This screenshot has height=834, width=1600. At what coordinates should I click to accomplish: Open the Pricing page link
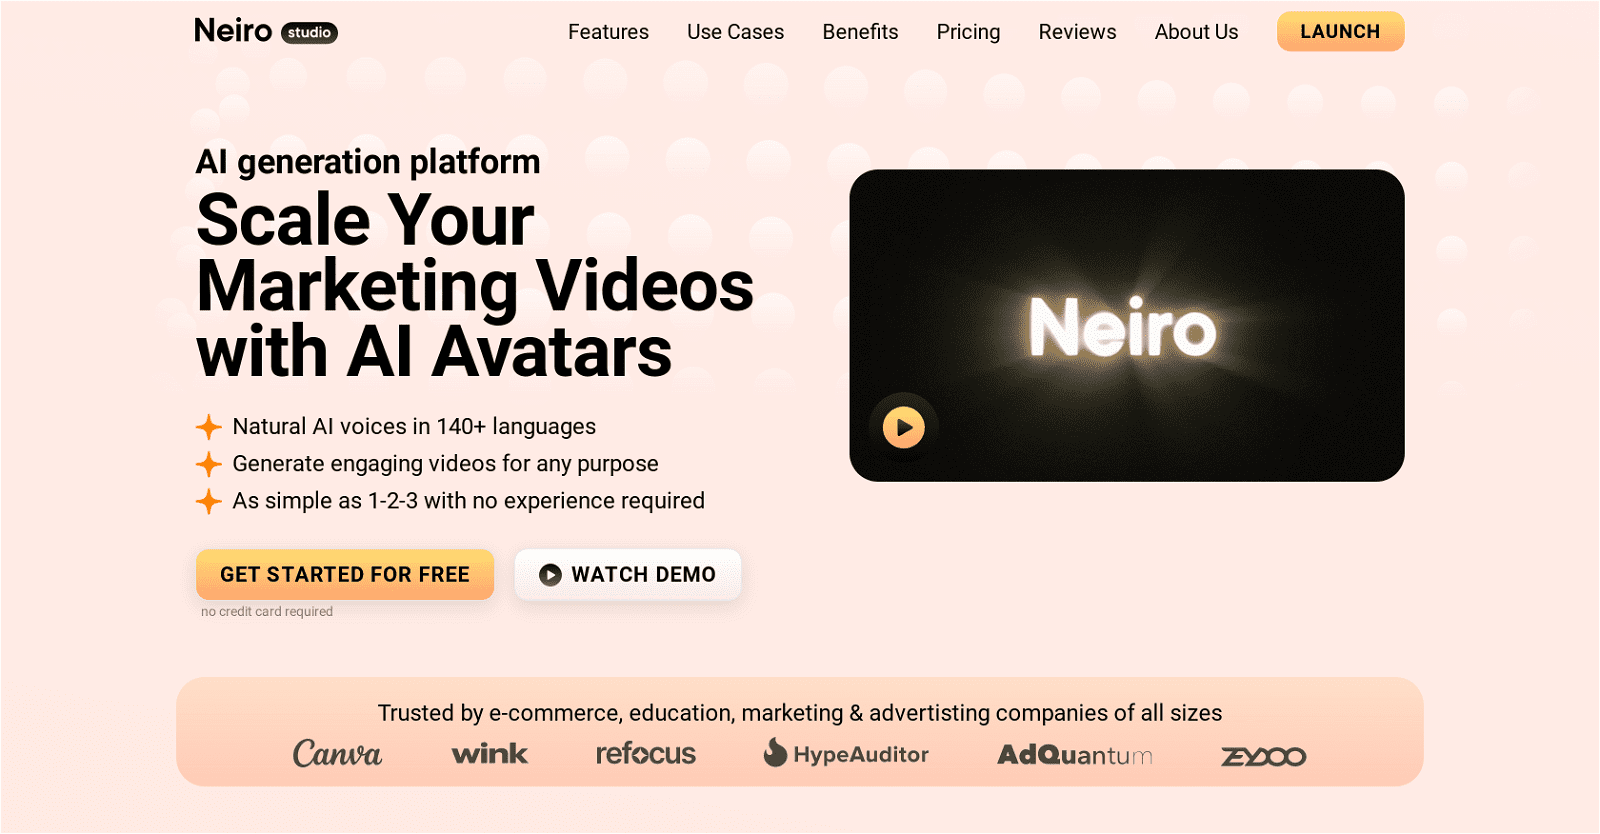tap(968, 32)
